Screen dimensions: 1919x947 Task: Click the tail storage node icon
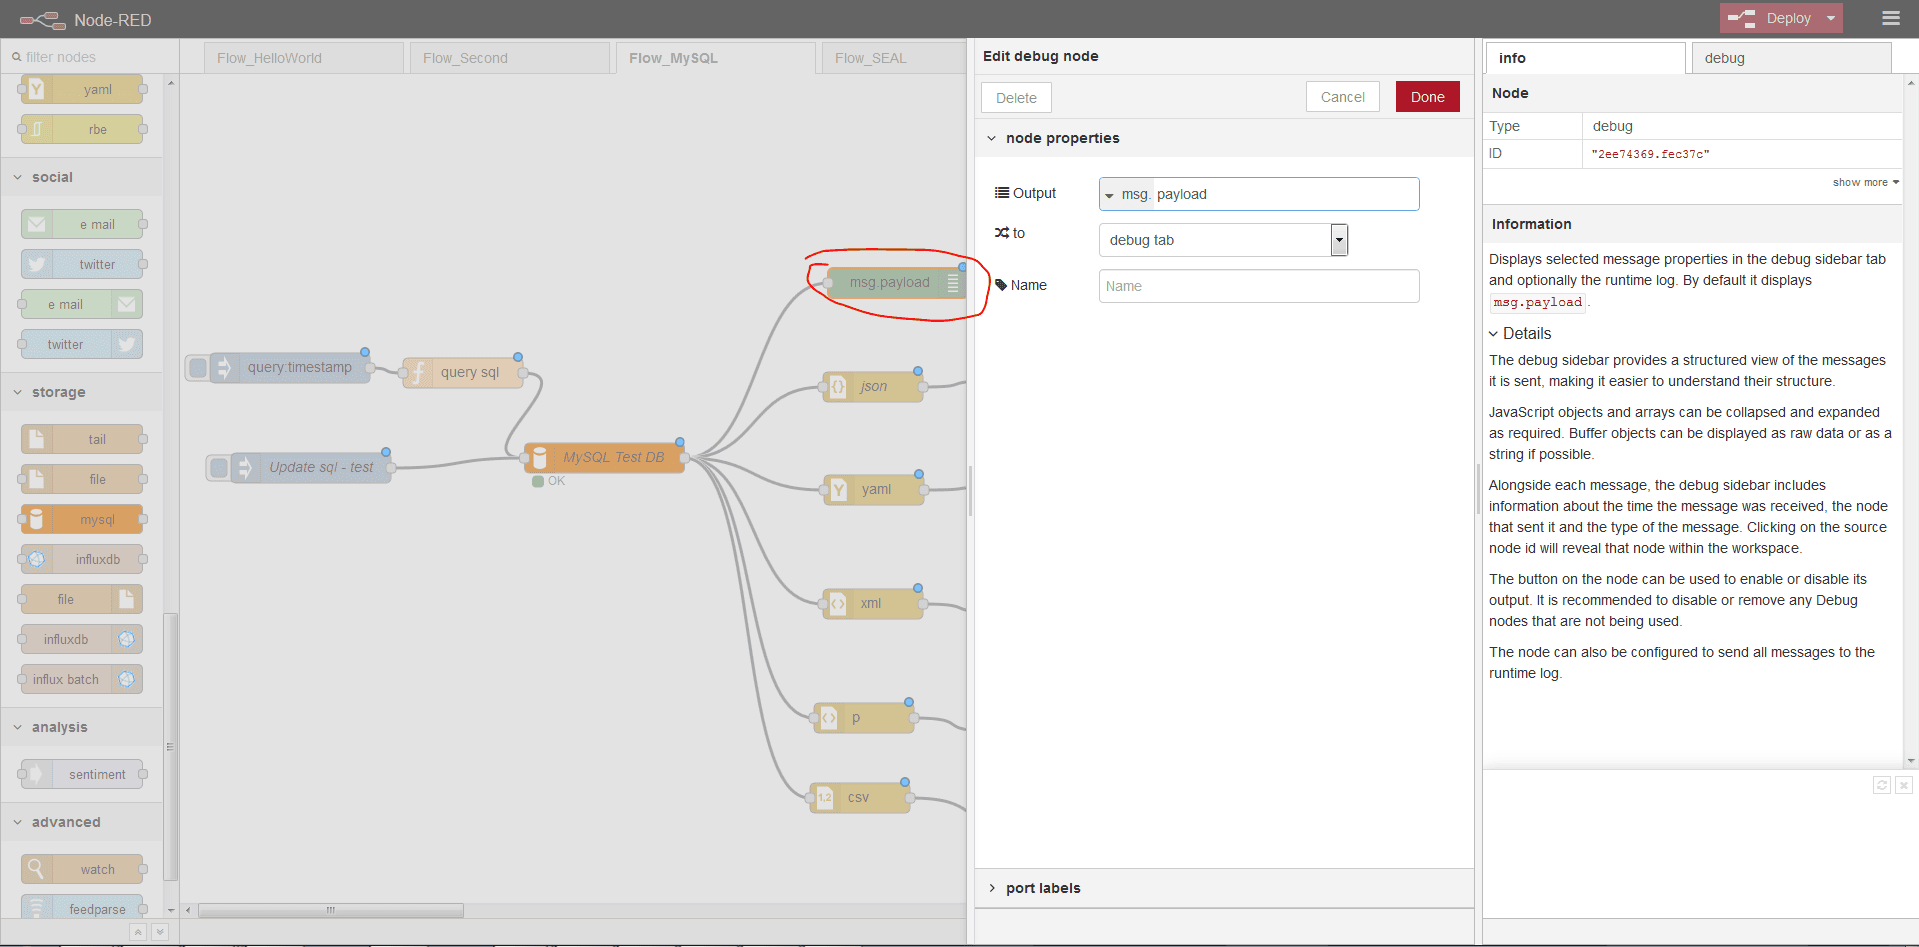37,439
